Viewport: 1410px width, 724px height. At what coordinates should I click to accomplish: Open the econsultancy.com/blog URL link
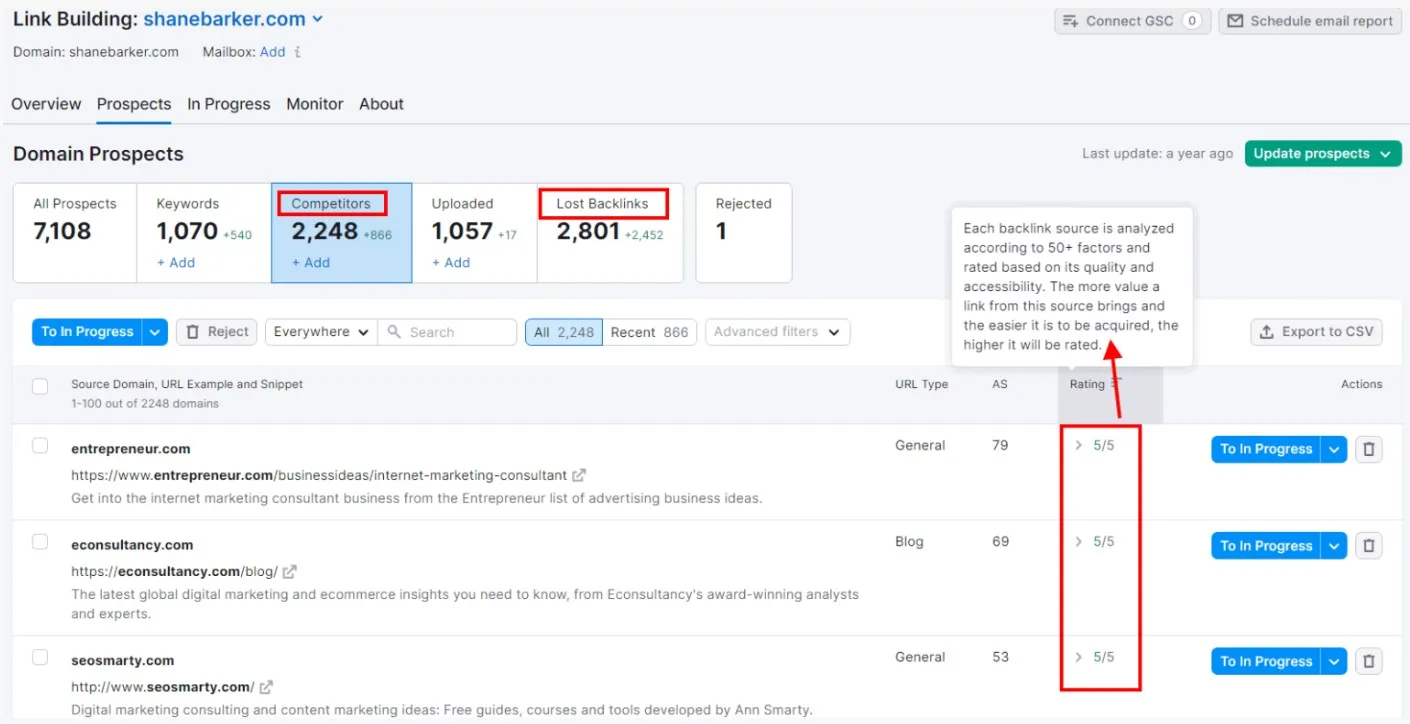pos(174,571)
